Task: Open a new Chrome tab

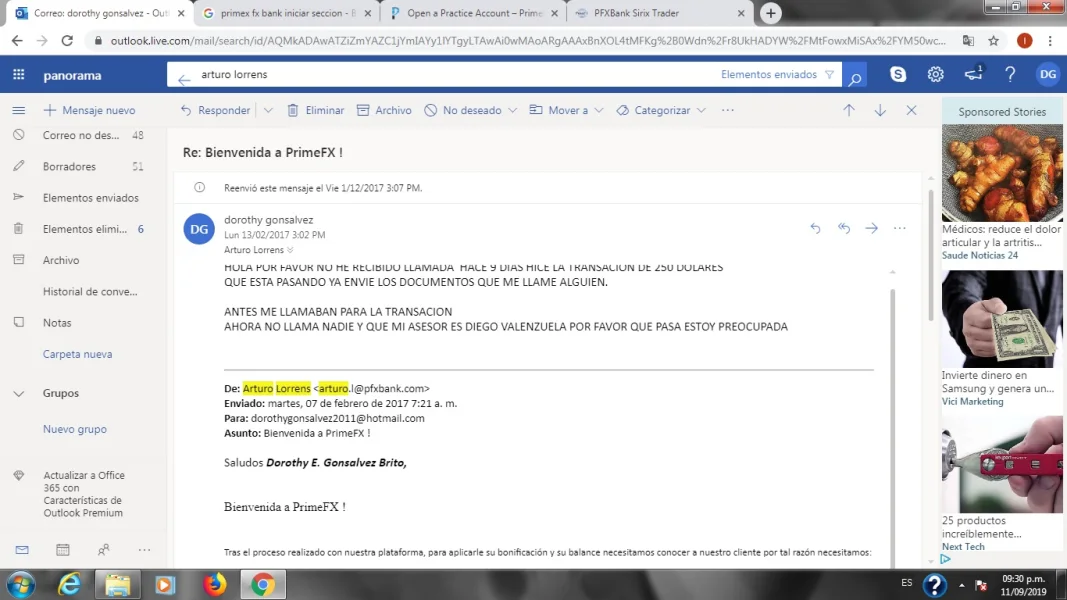Action: (x=770, y=13)
